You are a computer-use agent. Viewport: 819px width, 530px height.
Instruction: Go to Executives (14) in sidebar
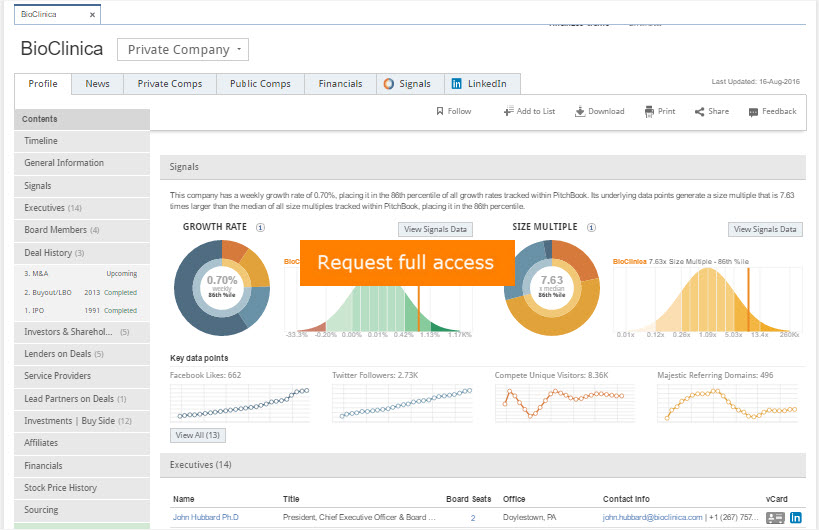(x=82, y=208)
